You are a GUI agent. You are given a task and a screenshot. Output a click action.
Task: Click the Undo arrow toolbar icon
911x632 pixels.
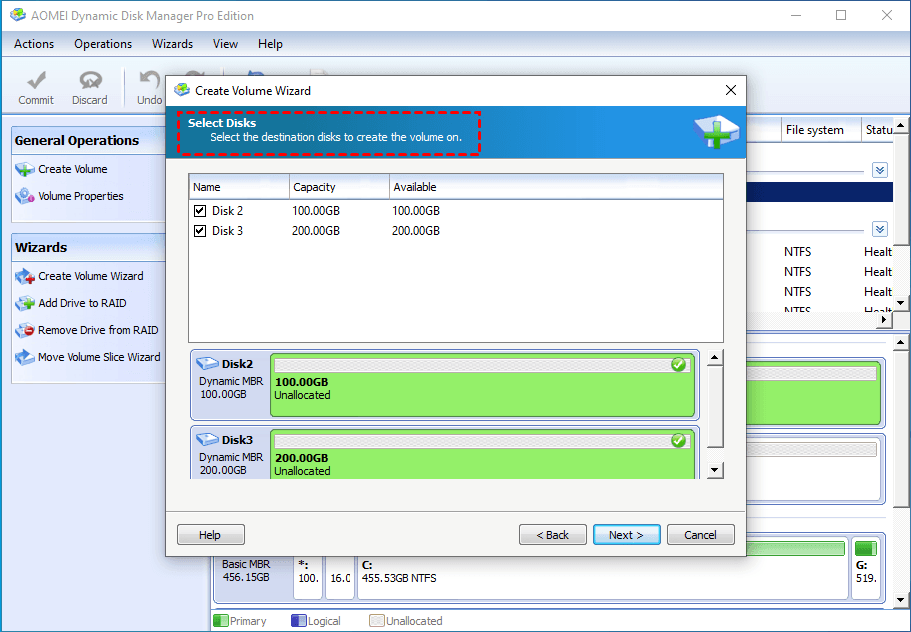[x=150, y=80]
